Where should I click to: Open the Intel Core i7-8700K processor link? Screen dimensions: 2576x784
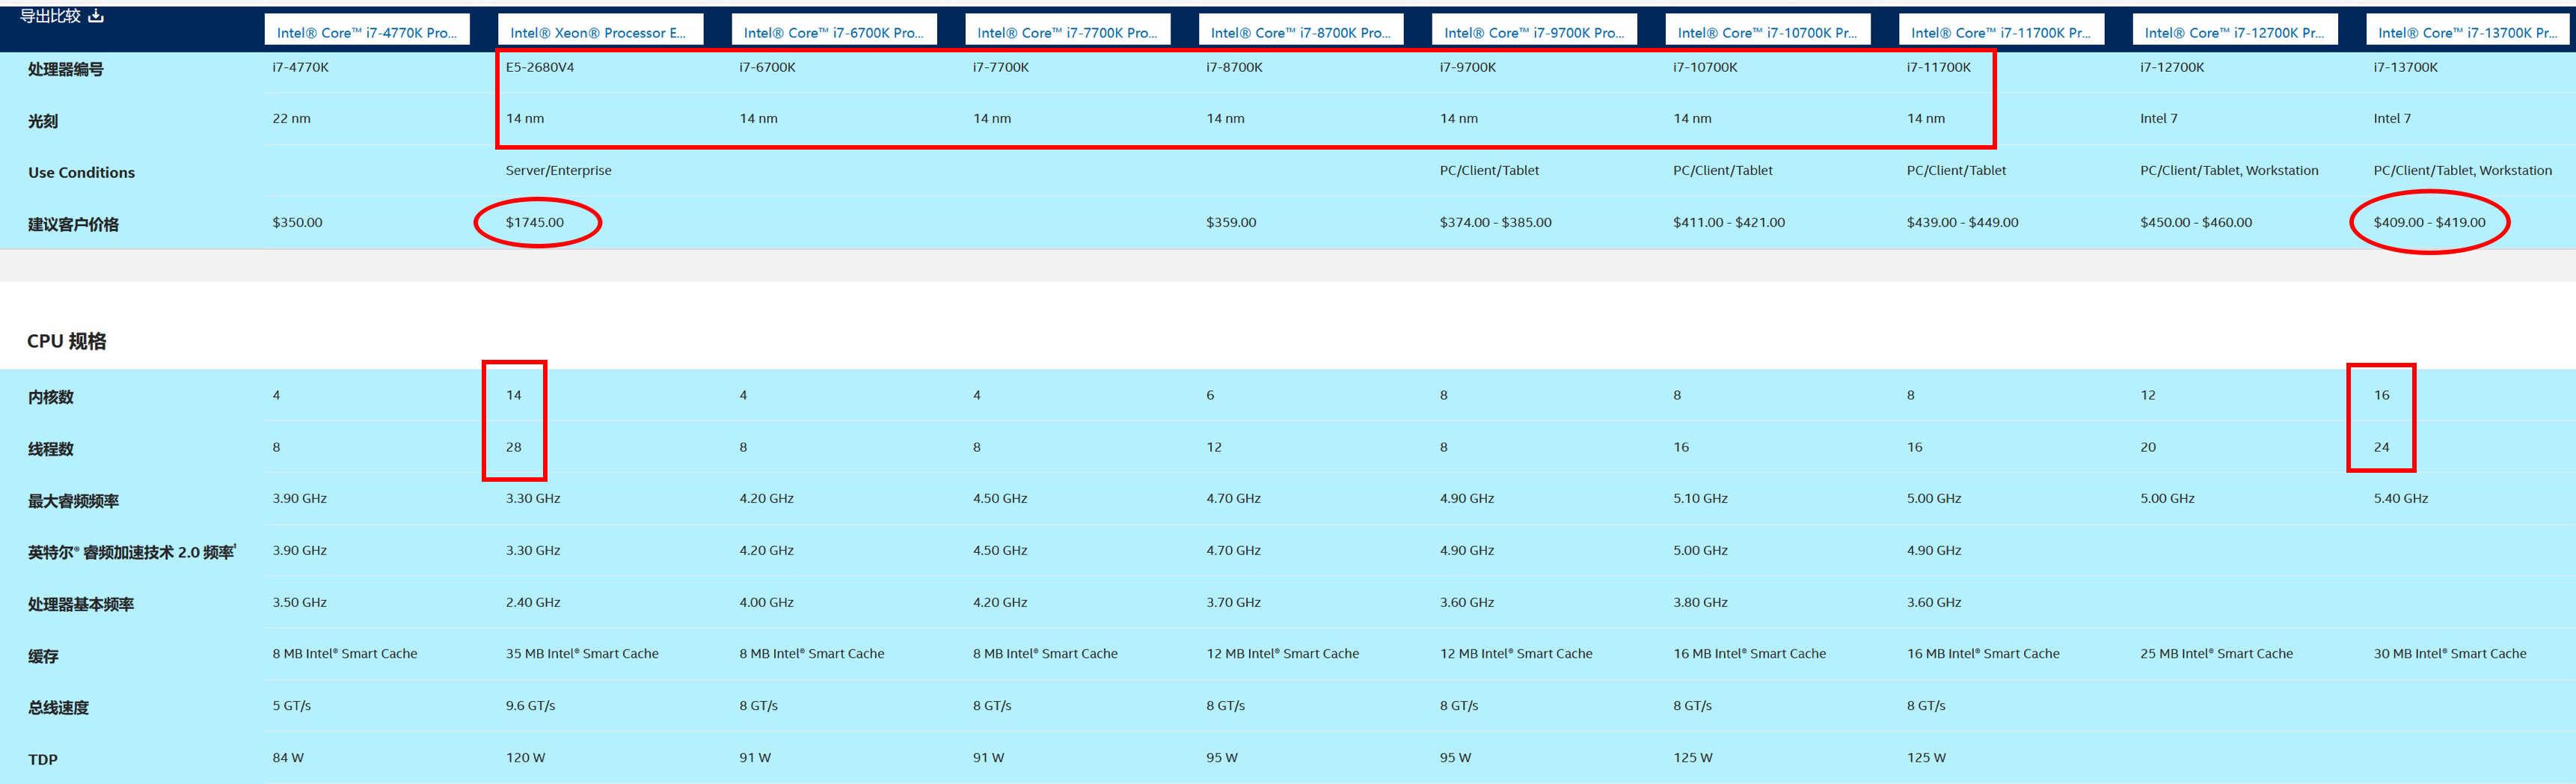1300,33
